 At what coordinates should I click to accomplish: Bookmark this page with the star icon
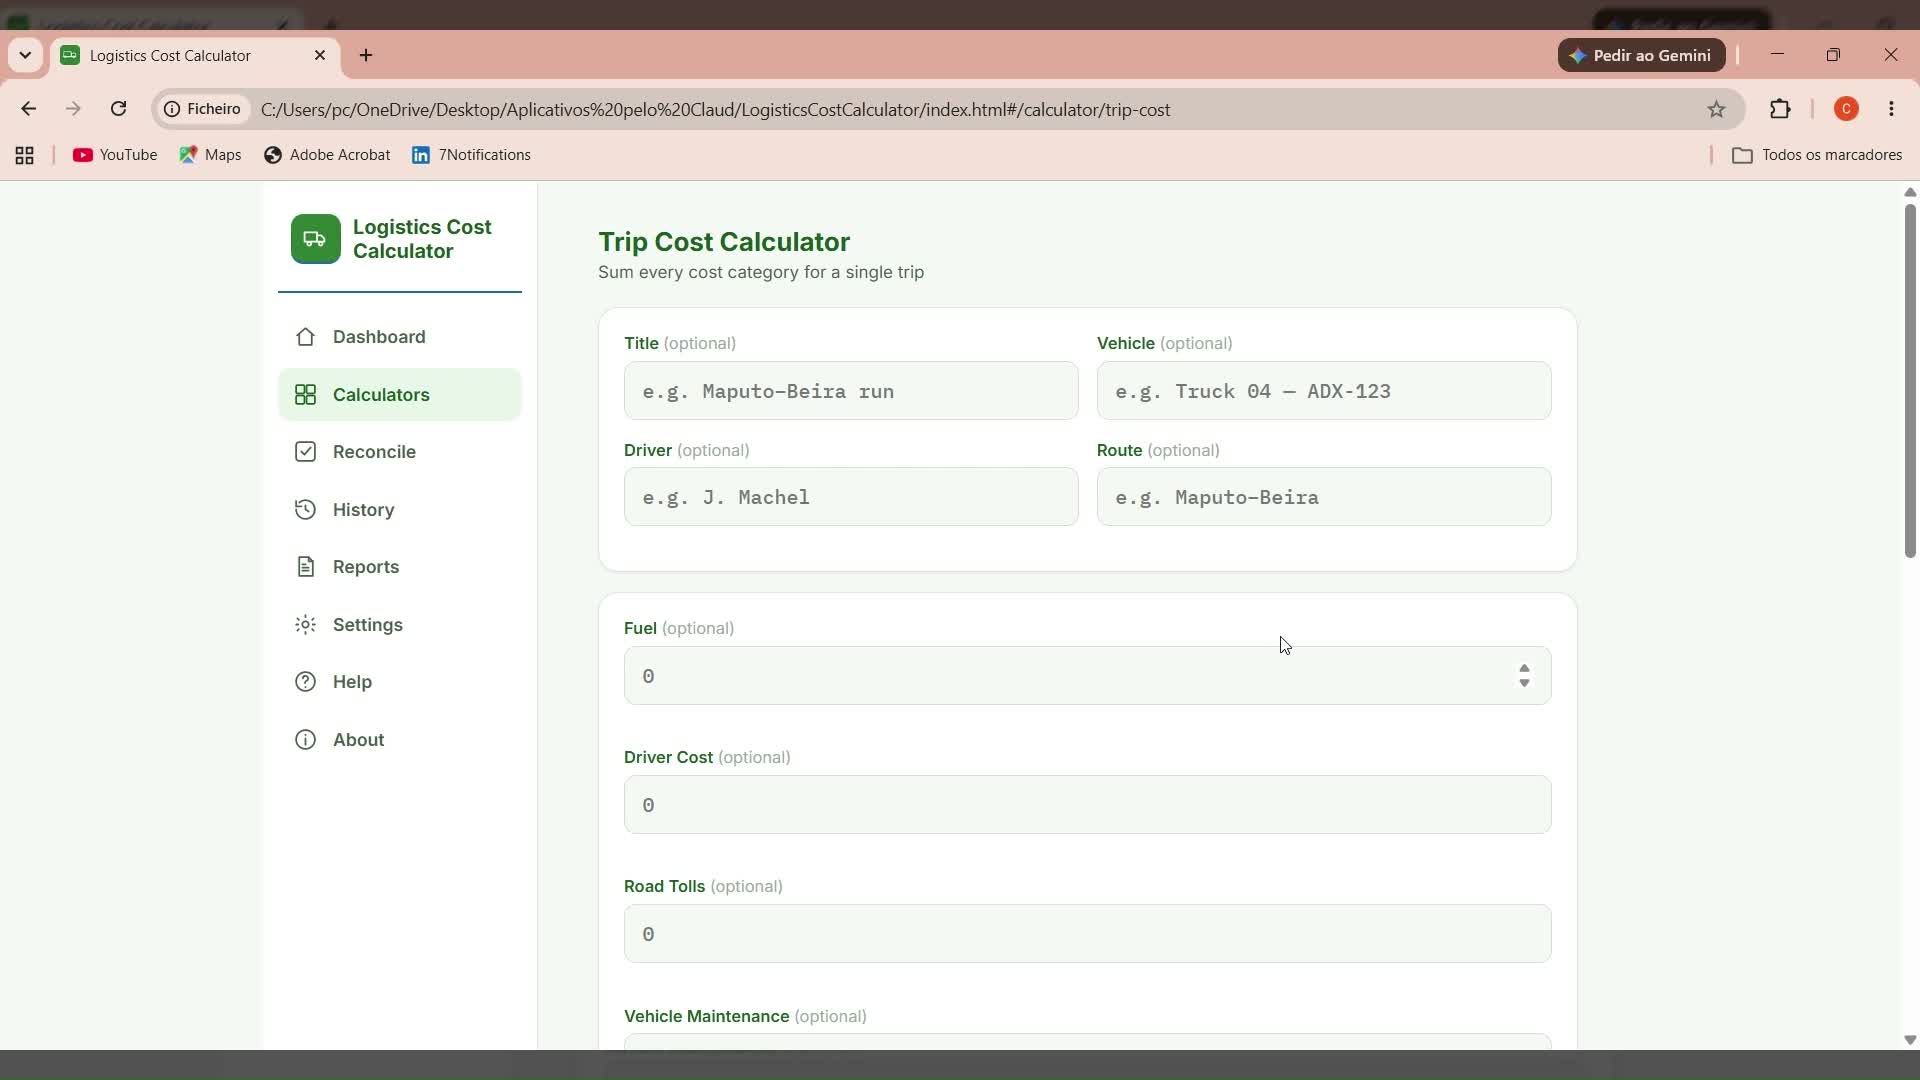coord(1717,109)
